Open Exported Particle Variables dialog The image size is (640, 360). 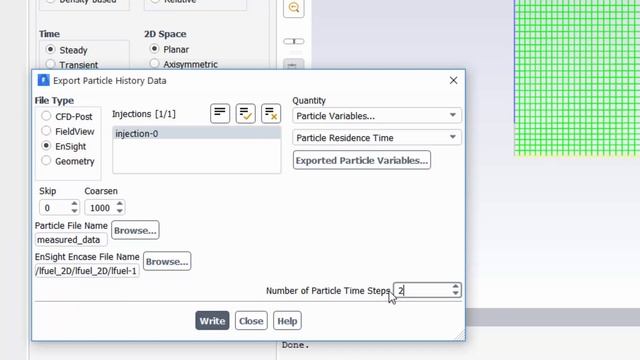click(x=362, y=160)
